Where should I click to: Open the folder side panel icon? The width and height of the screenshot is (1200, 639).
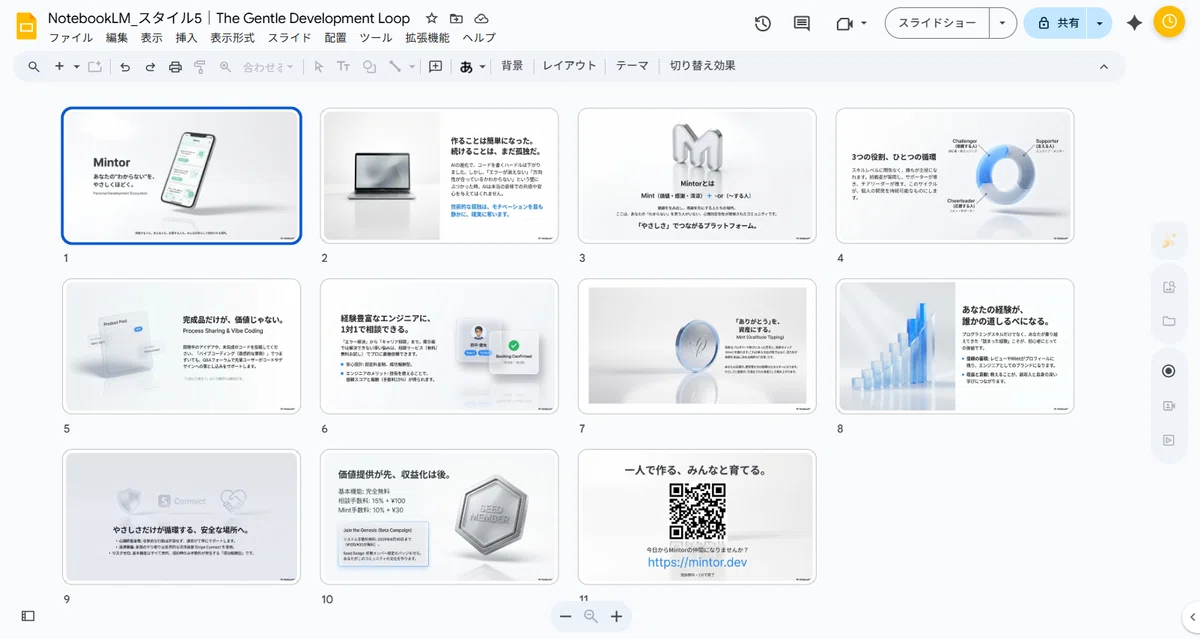(x=1168, y=321)
